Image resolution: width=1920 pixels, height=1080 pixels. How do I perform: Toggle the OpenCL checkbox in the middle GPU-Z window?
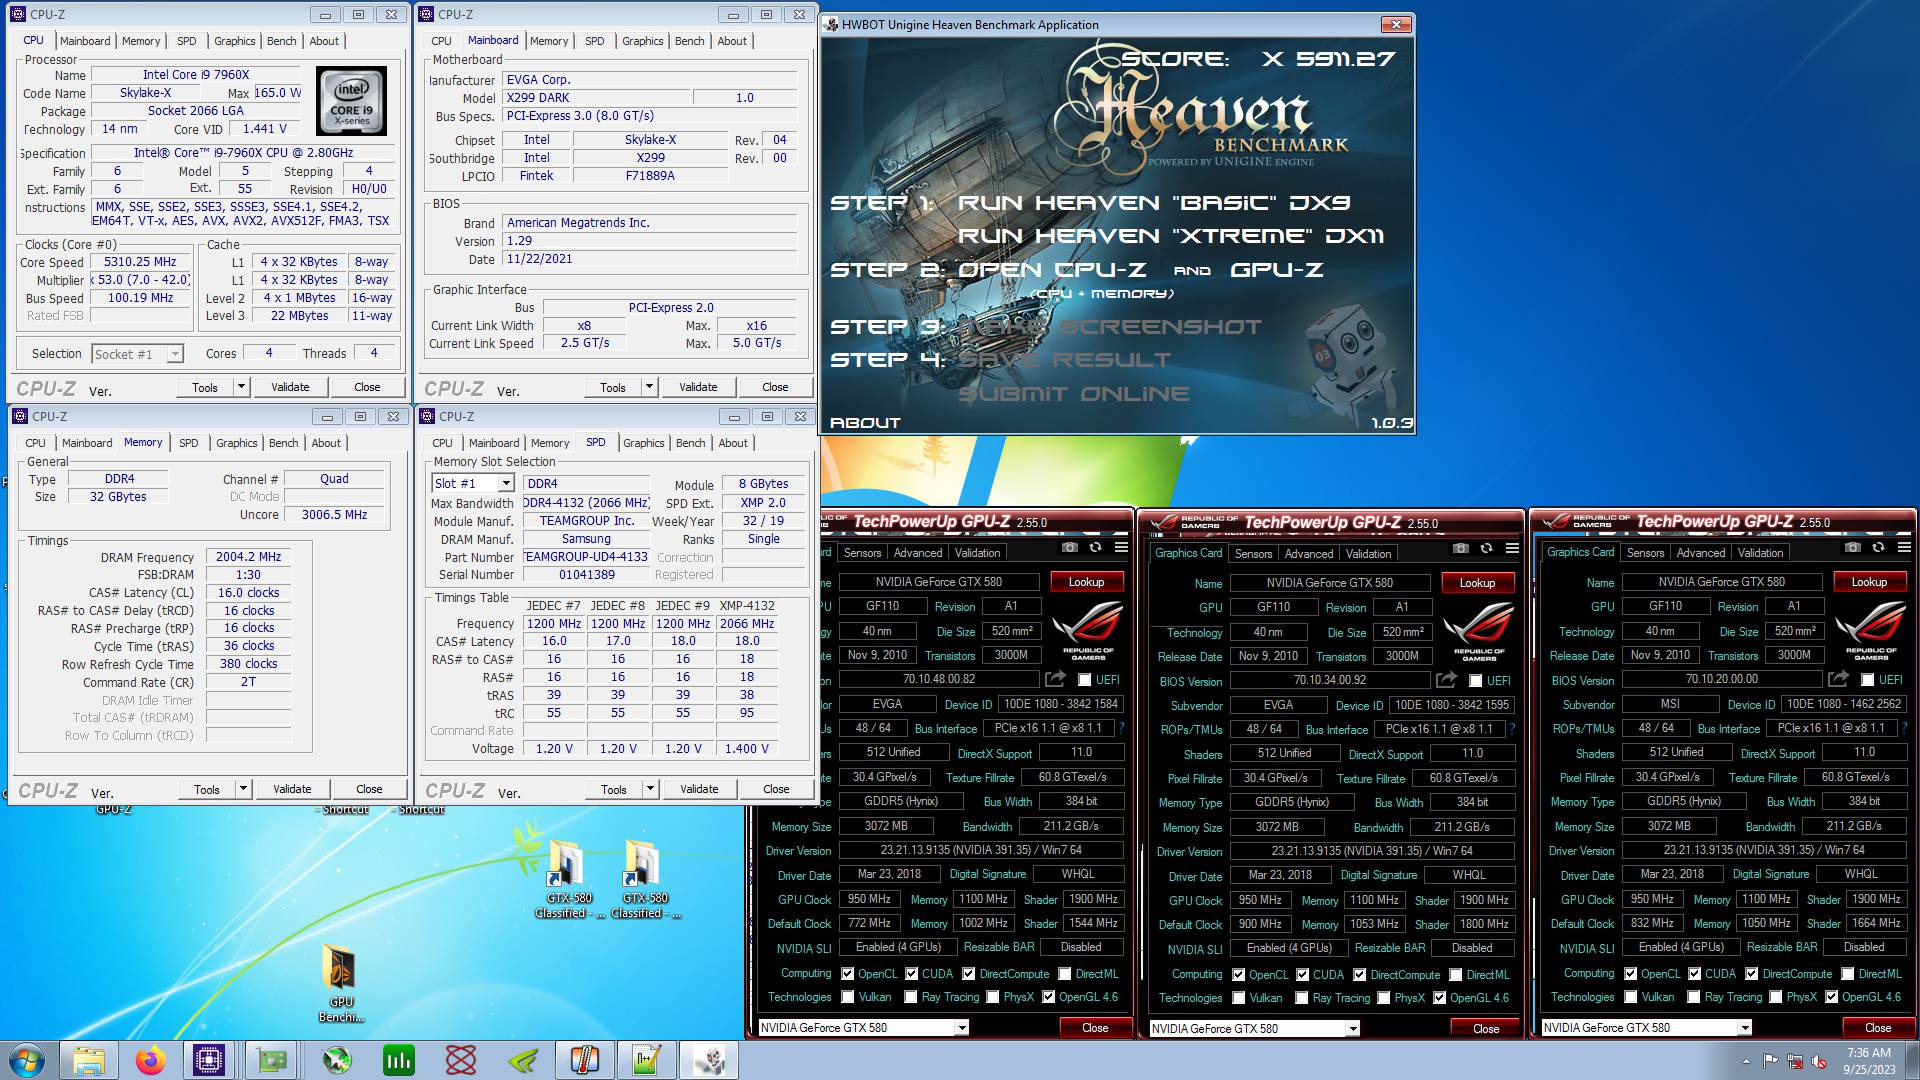point(1239,975)
